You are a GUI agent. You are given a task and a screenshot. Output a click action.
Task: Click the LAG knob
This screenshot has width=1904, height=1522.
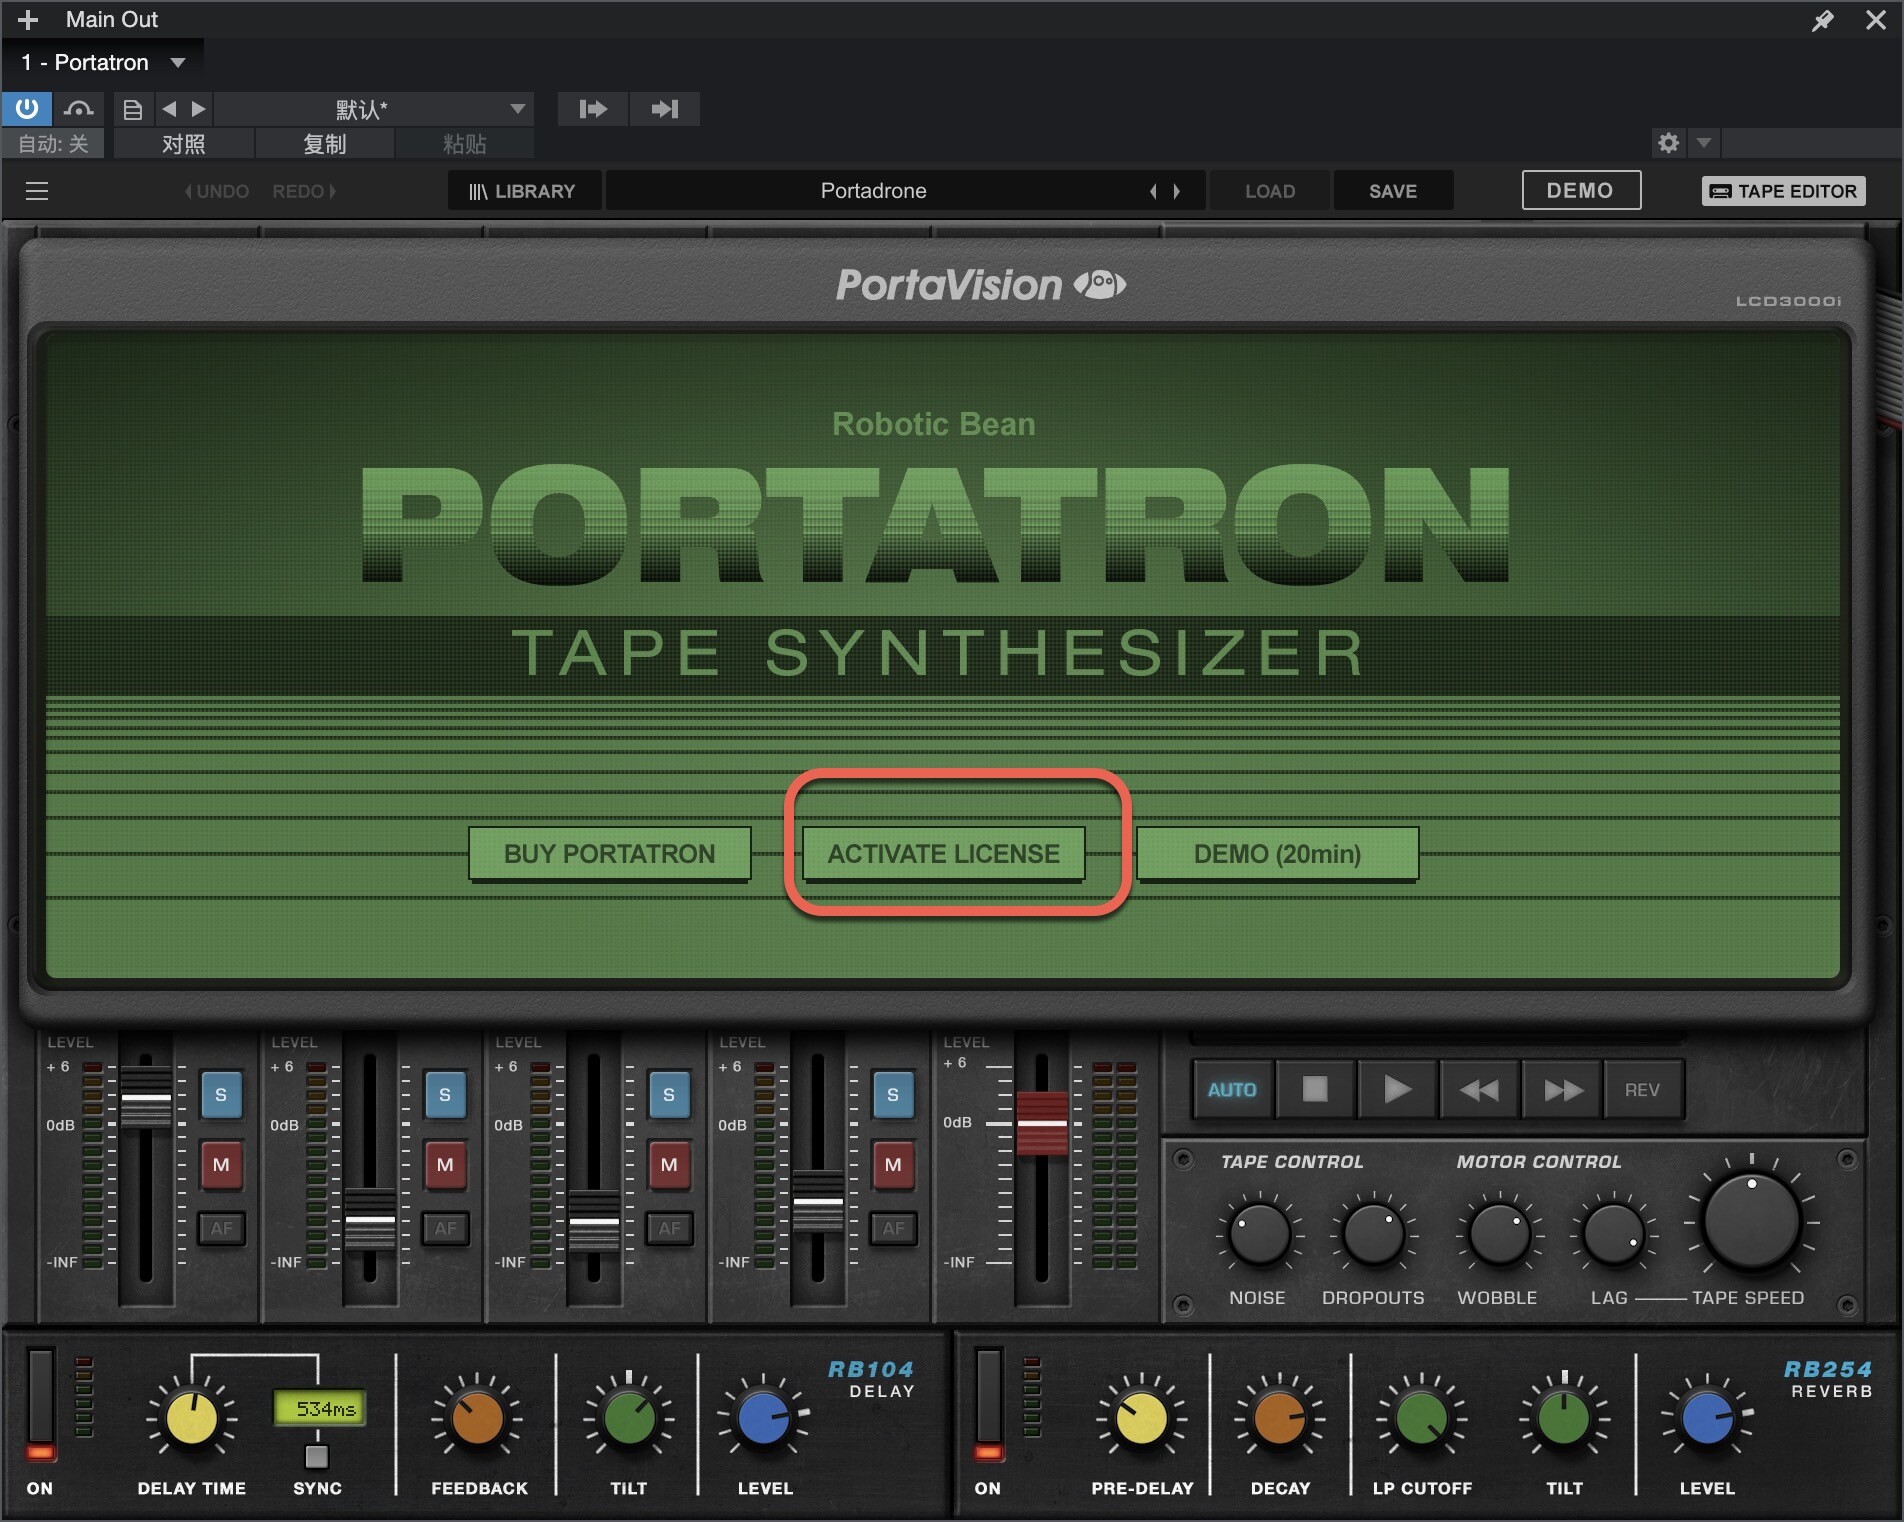pyautogui.click(x=1613, y=1234)
